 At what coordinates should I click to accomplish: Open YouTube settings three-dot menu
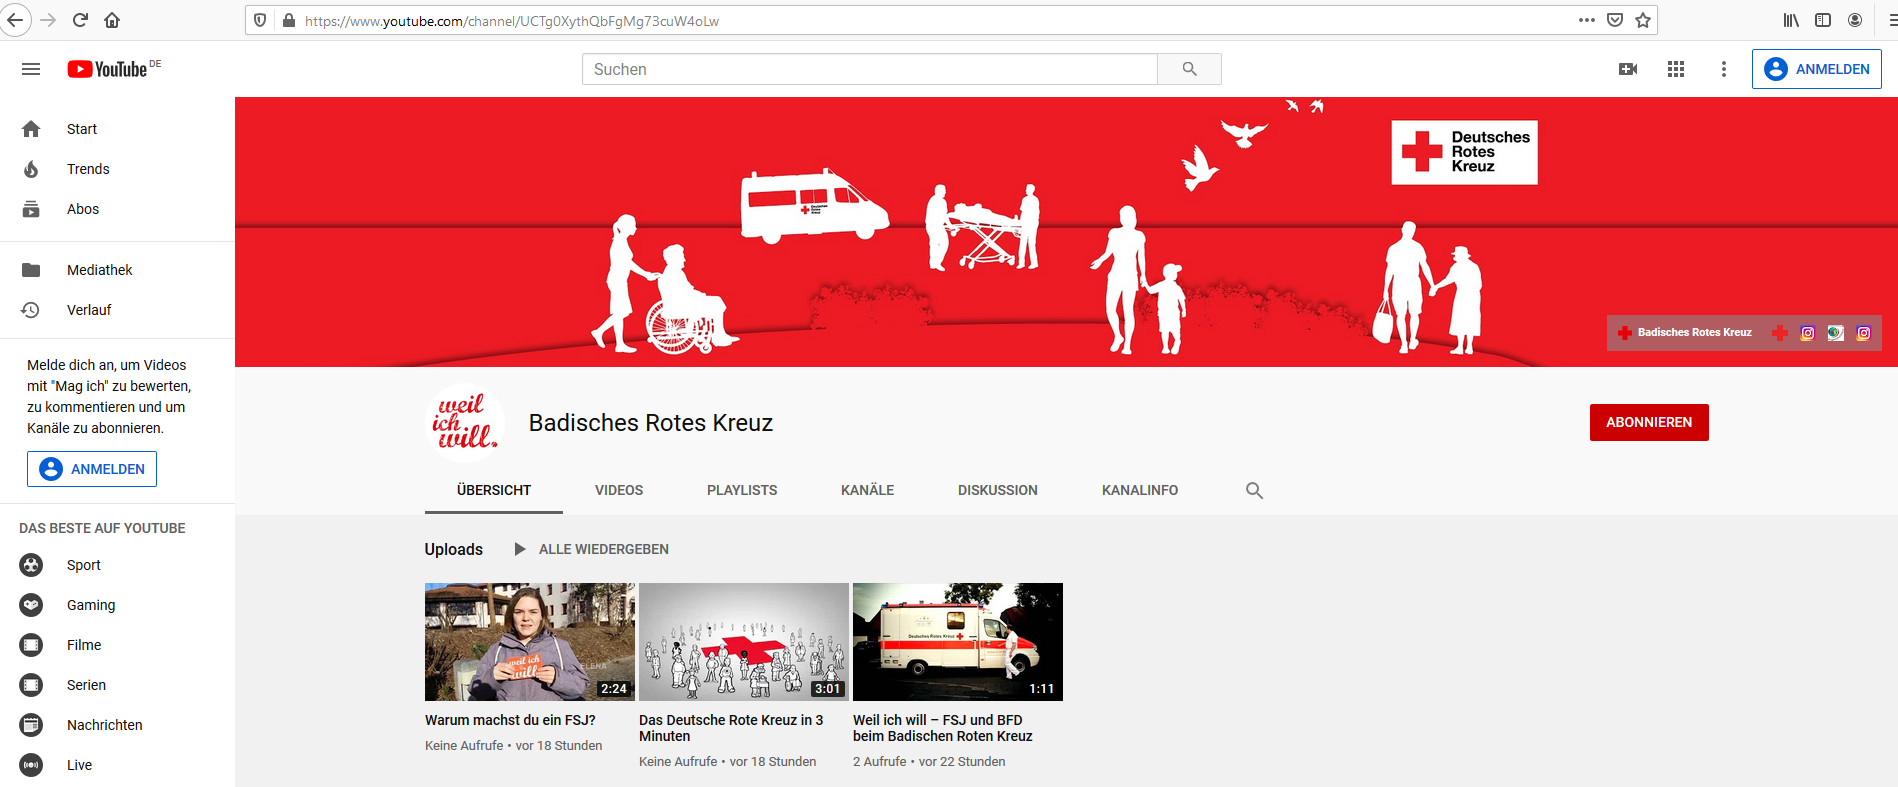pyautogui.click(x=1723, y=69)
